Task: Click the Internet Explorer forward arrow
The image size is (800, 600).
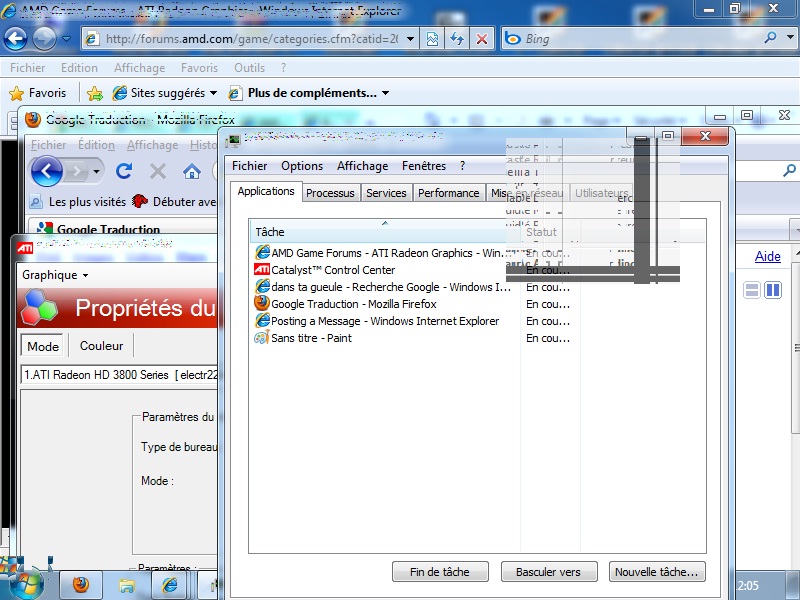Action: [x=44, y=39]
